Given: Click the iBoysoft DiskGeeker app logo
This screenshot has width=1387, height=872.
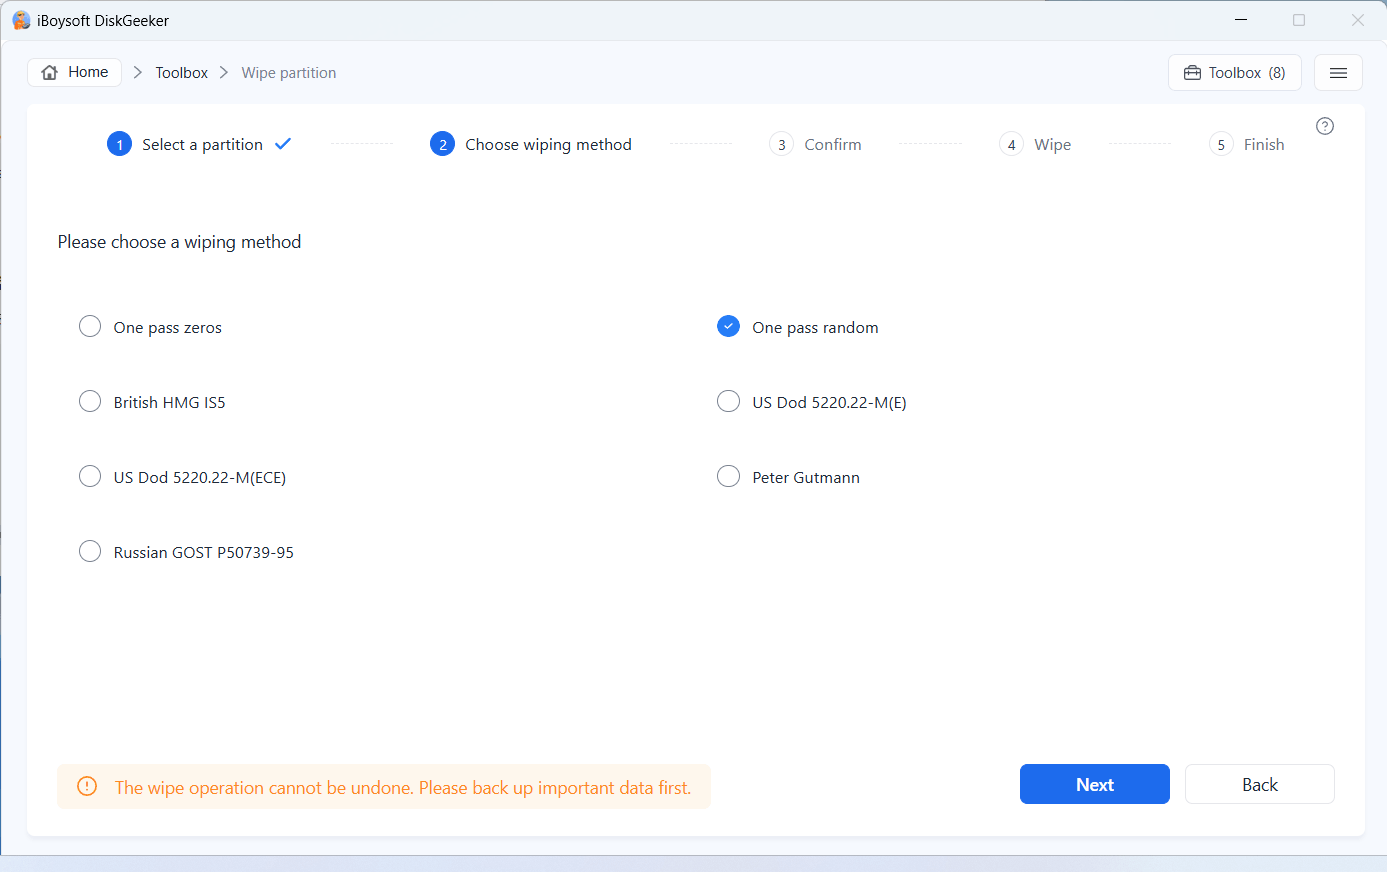Looking at the screenshot, I should tap(21, 20).
